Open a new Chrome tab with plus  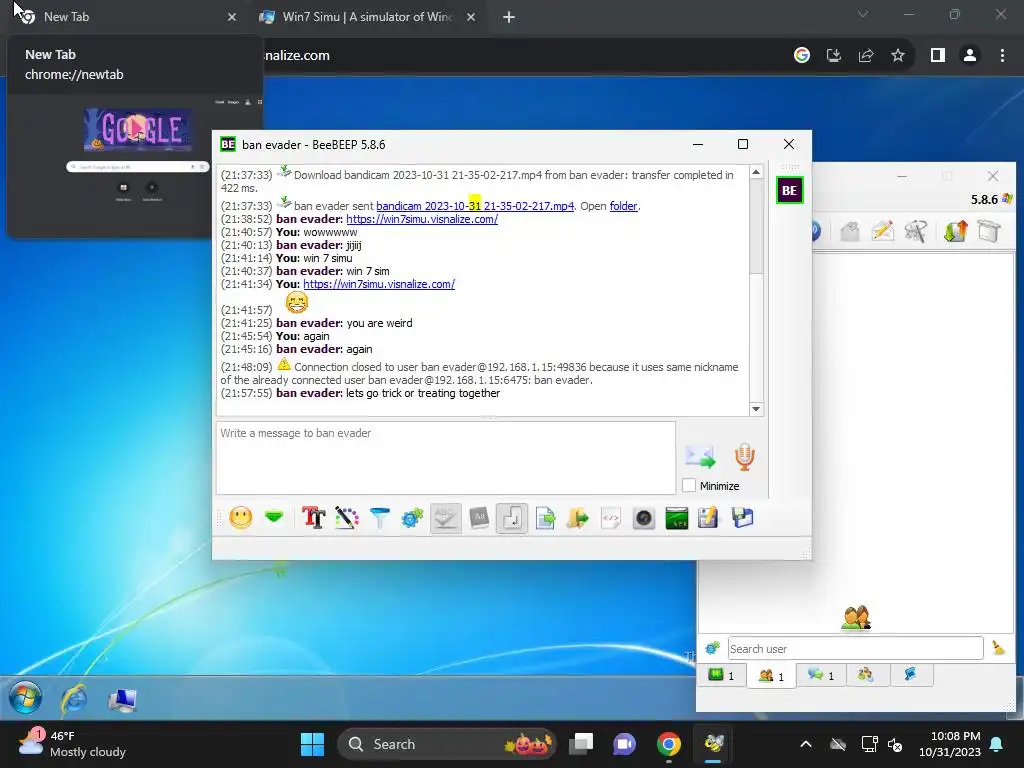pyautogui.click(x=509, y=17)
